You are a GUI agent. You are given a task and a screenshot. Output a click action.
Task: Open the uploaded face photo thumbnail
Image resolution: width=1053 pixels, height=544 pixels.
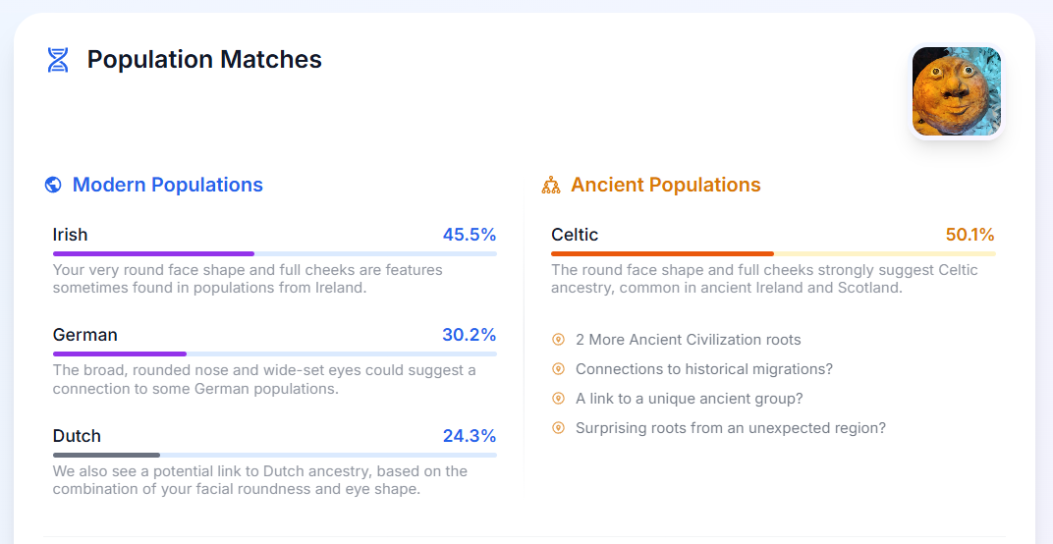pyautogui.click(x=956, y=92)
